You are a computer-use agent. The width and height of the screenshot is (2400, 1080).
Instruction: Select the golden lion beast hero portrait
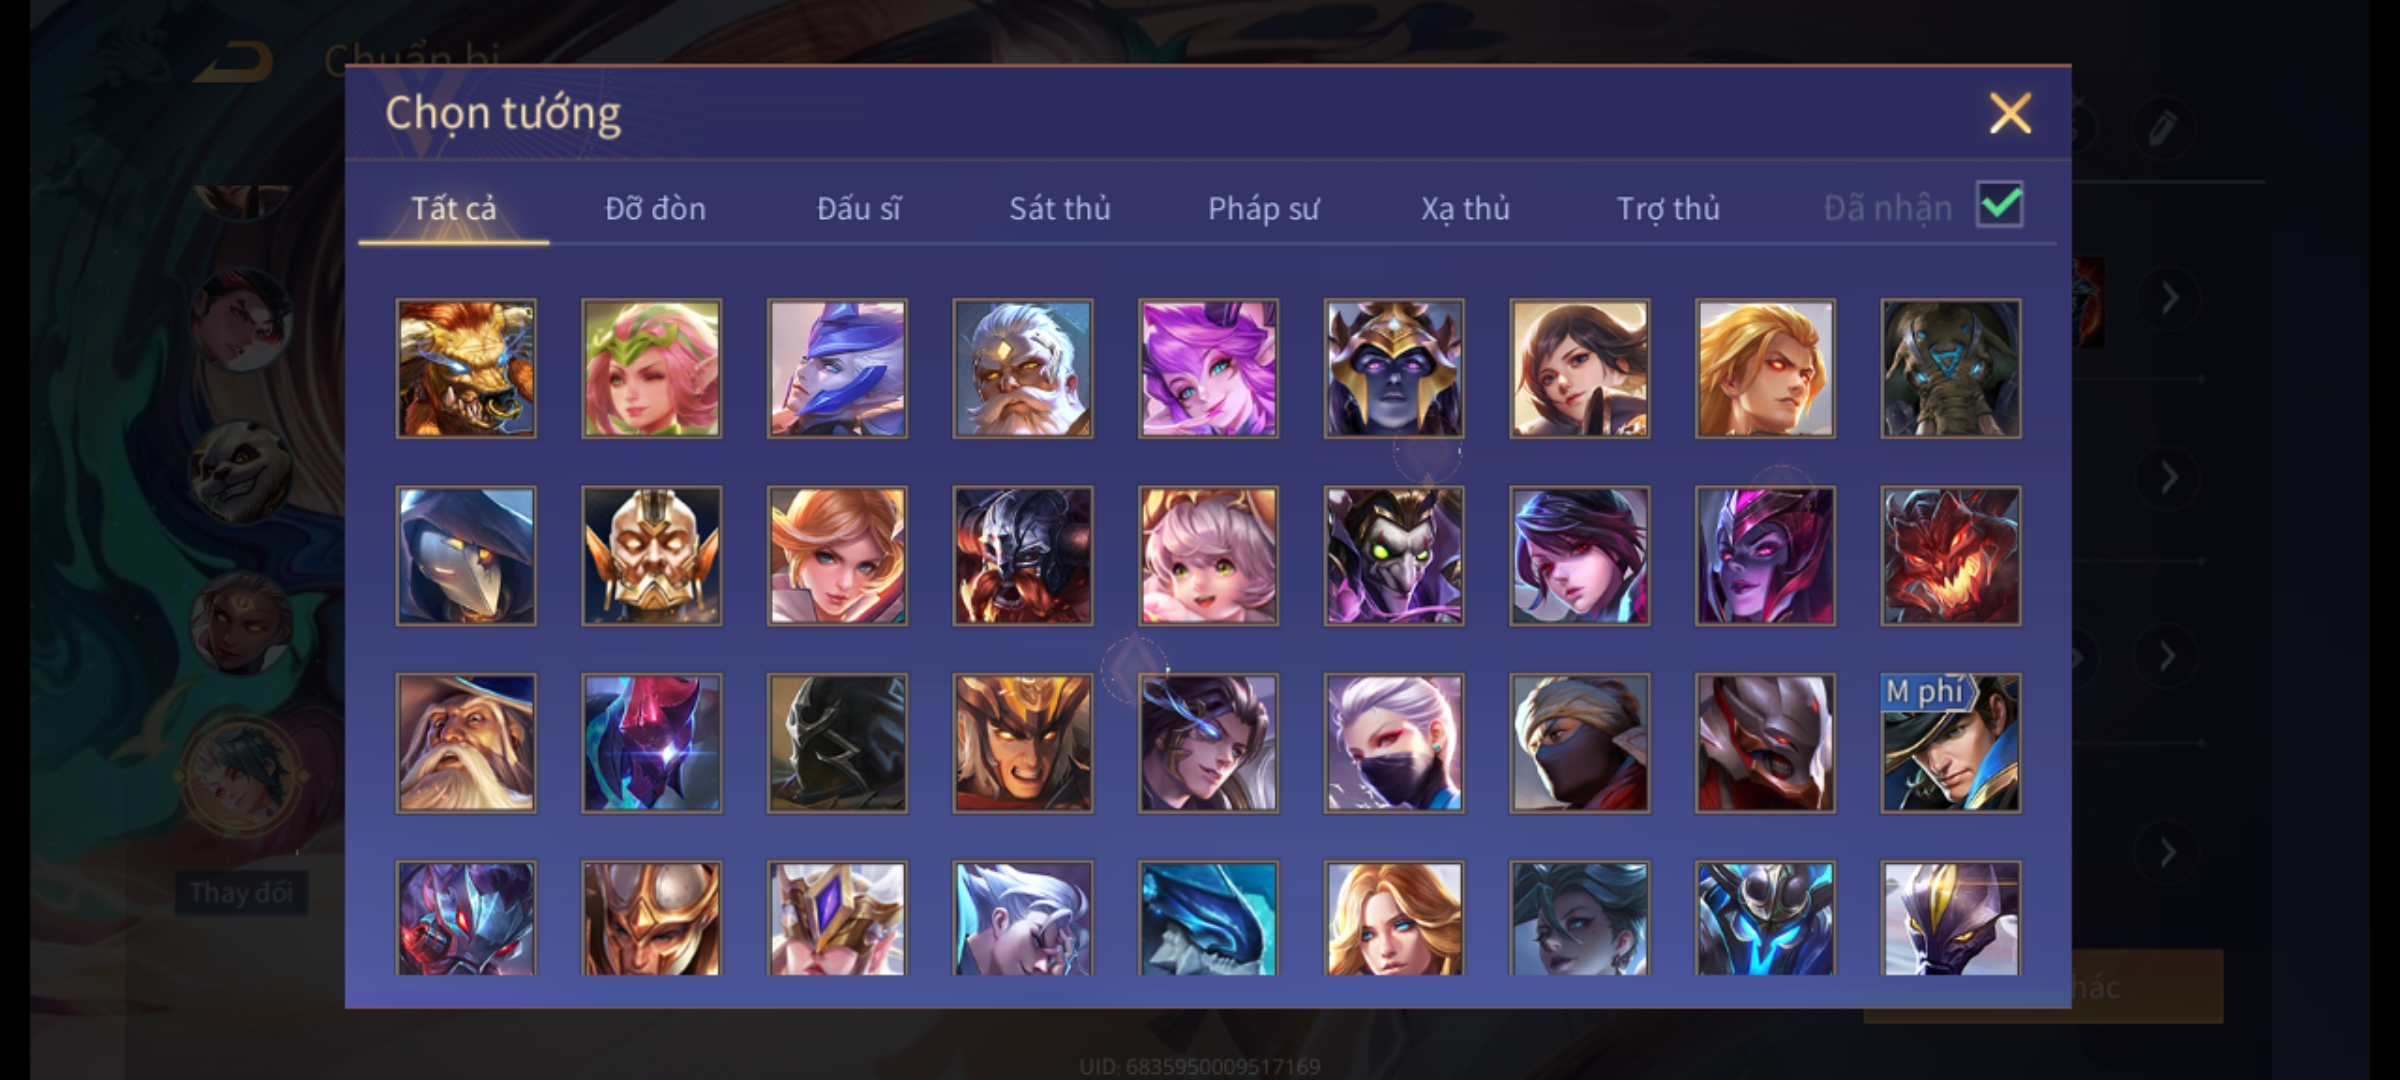coord(466,368)
